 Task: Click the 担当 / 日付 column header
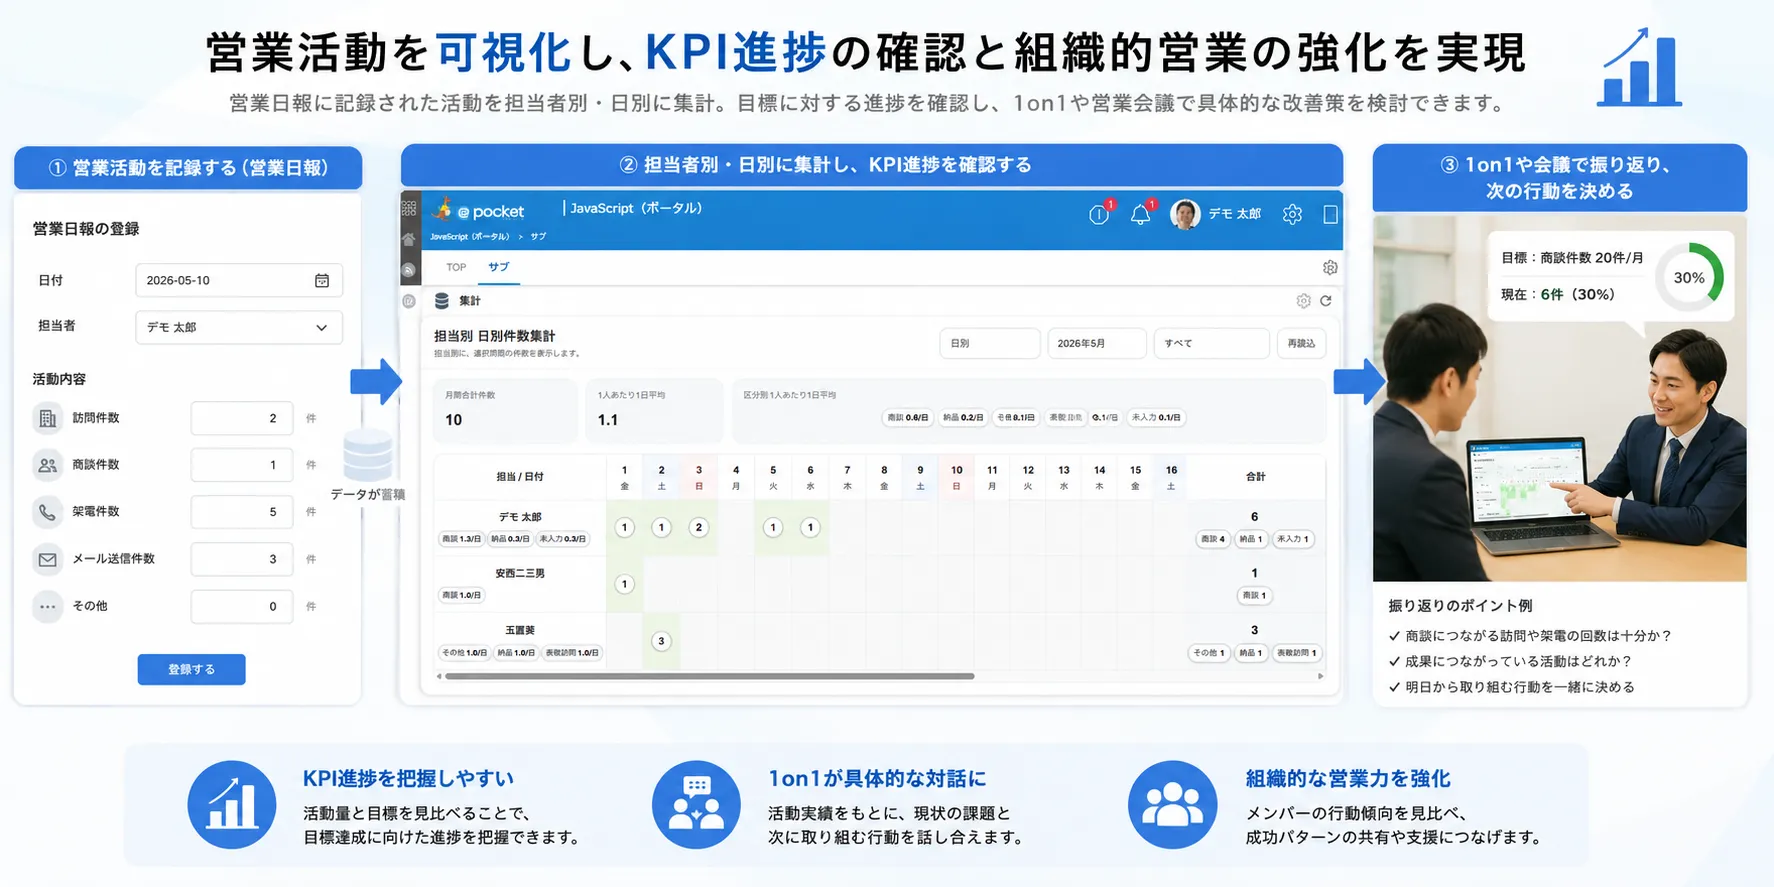pos(520,477)
